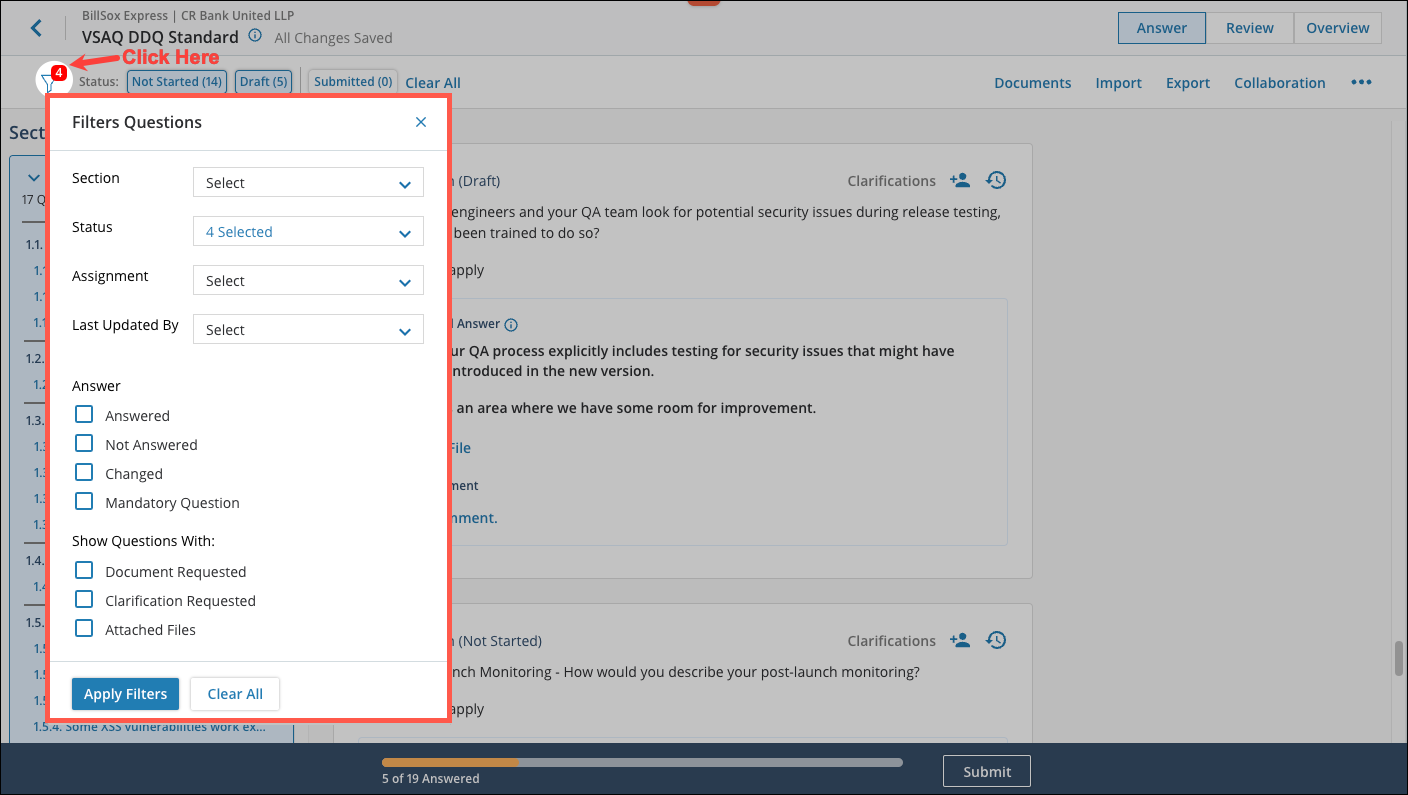Click the back arrow icon

37,28
